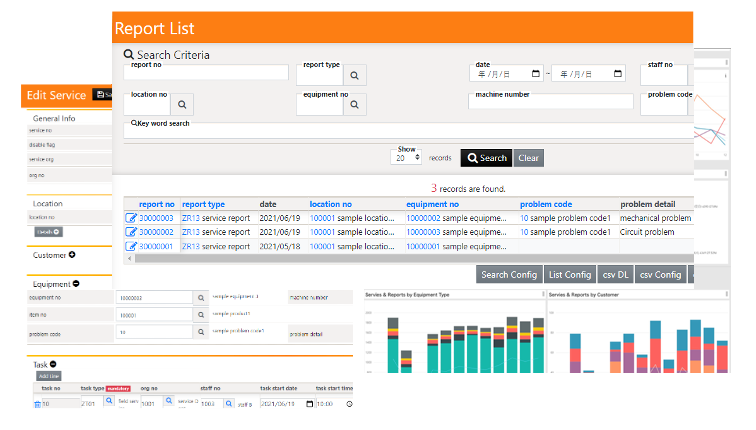Click the location no search icon

(184, 103)
